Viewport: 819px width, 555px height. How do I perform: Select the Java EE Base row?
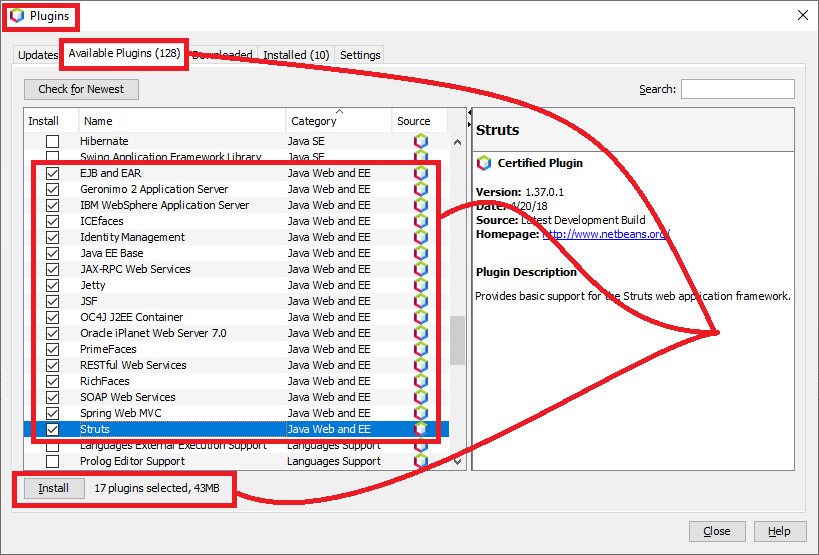[236, 253]
